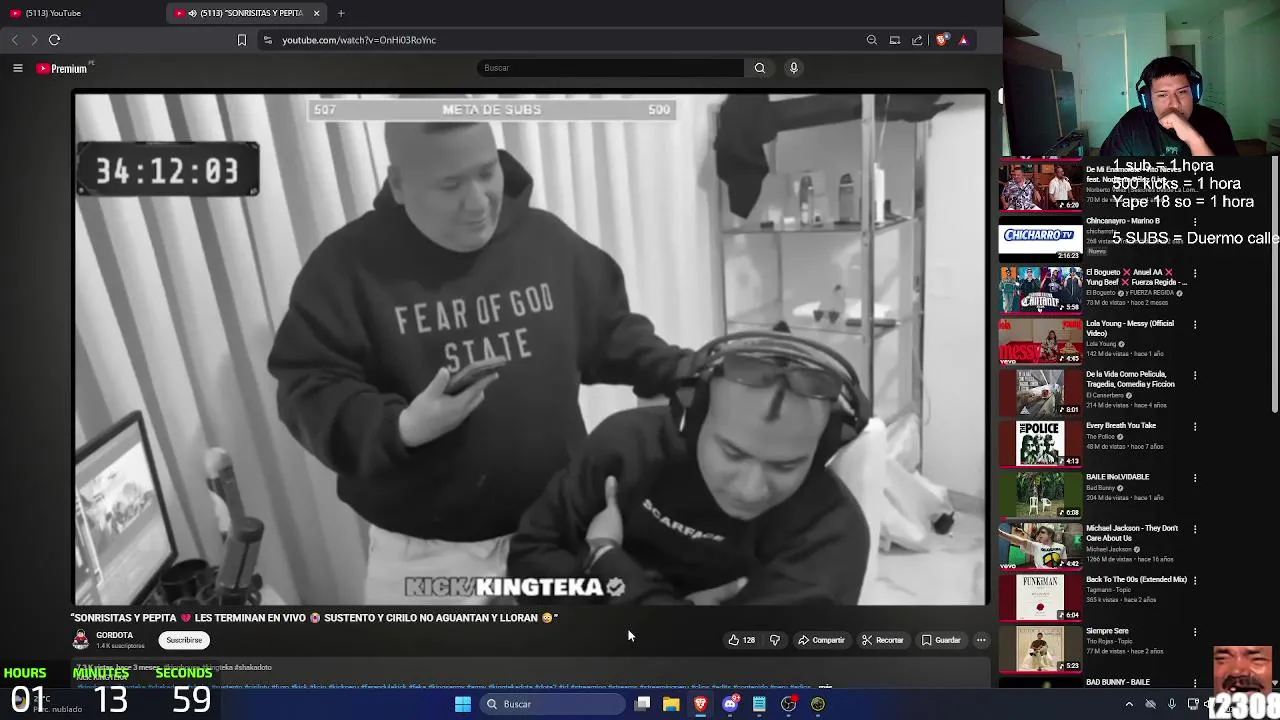
Task: Click the Recortar clip button
Action: coord(883,640)
